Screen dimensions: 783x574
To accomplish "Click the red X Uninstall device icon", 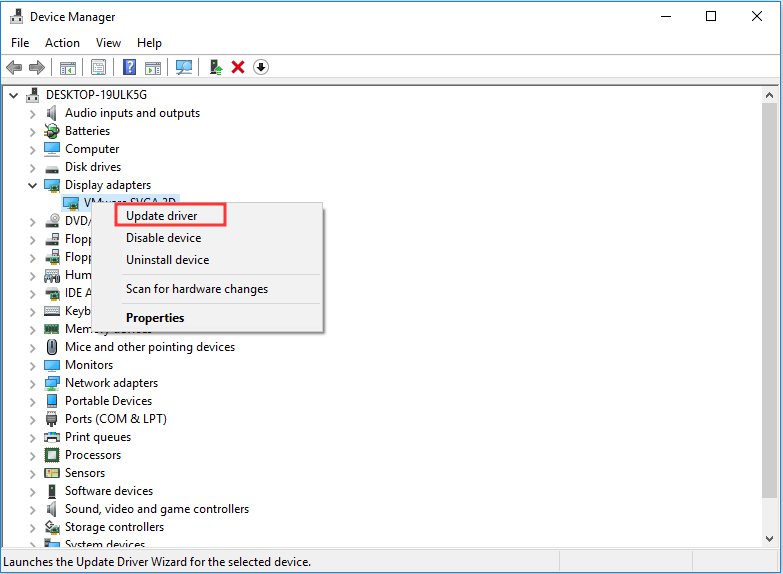I will click(238, 67).
